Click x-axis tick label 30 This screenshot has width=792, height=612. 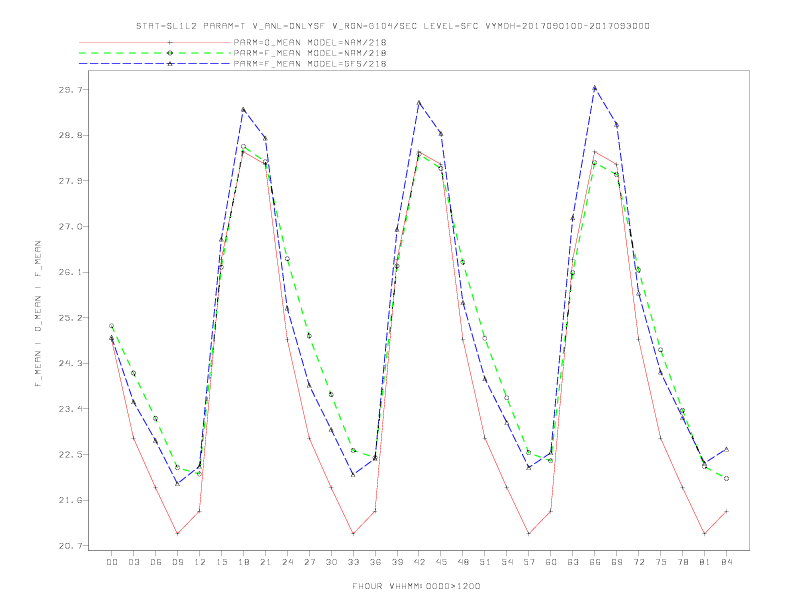click(331, 562)
